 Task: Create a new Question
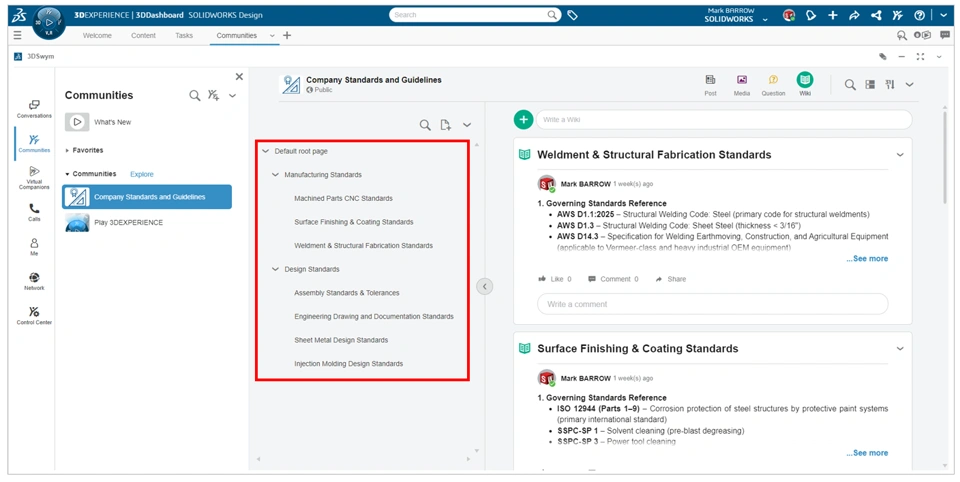[x=773, y=85]
